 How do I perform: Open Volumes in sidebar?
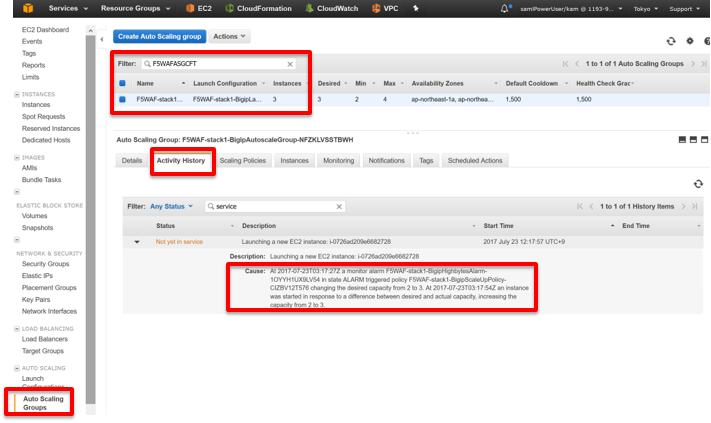click(34, 216)
